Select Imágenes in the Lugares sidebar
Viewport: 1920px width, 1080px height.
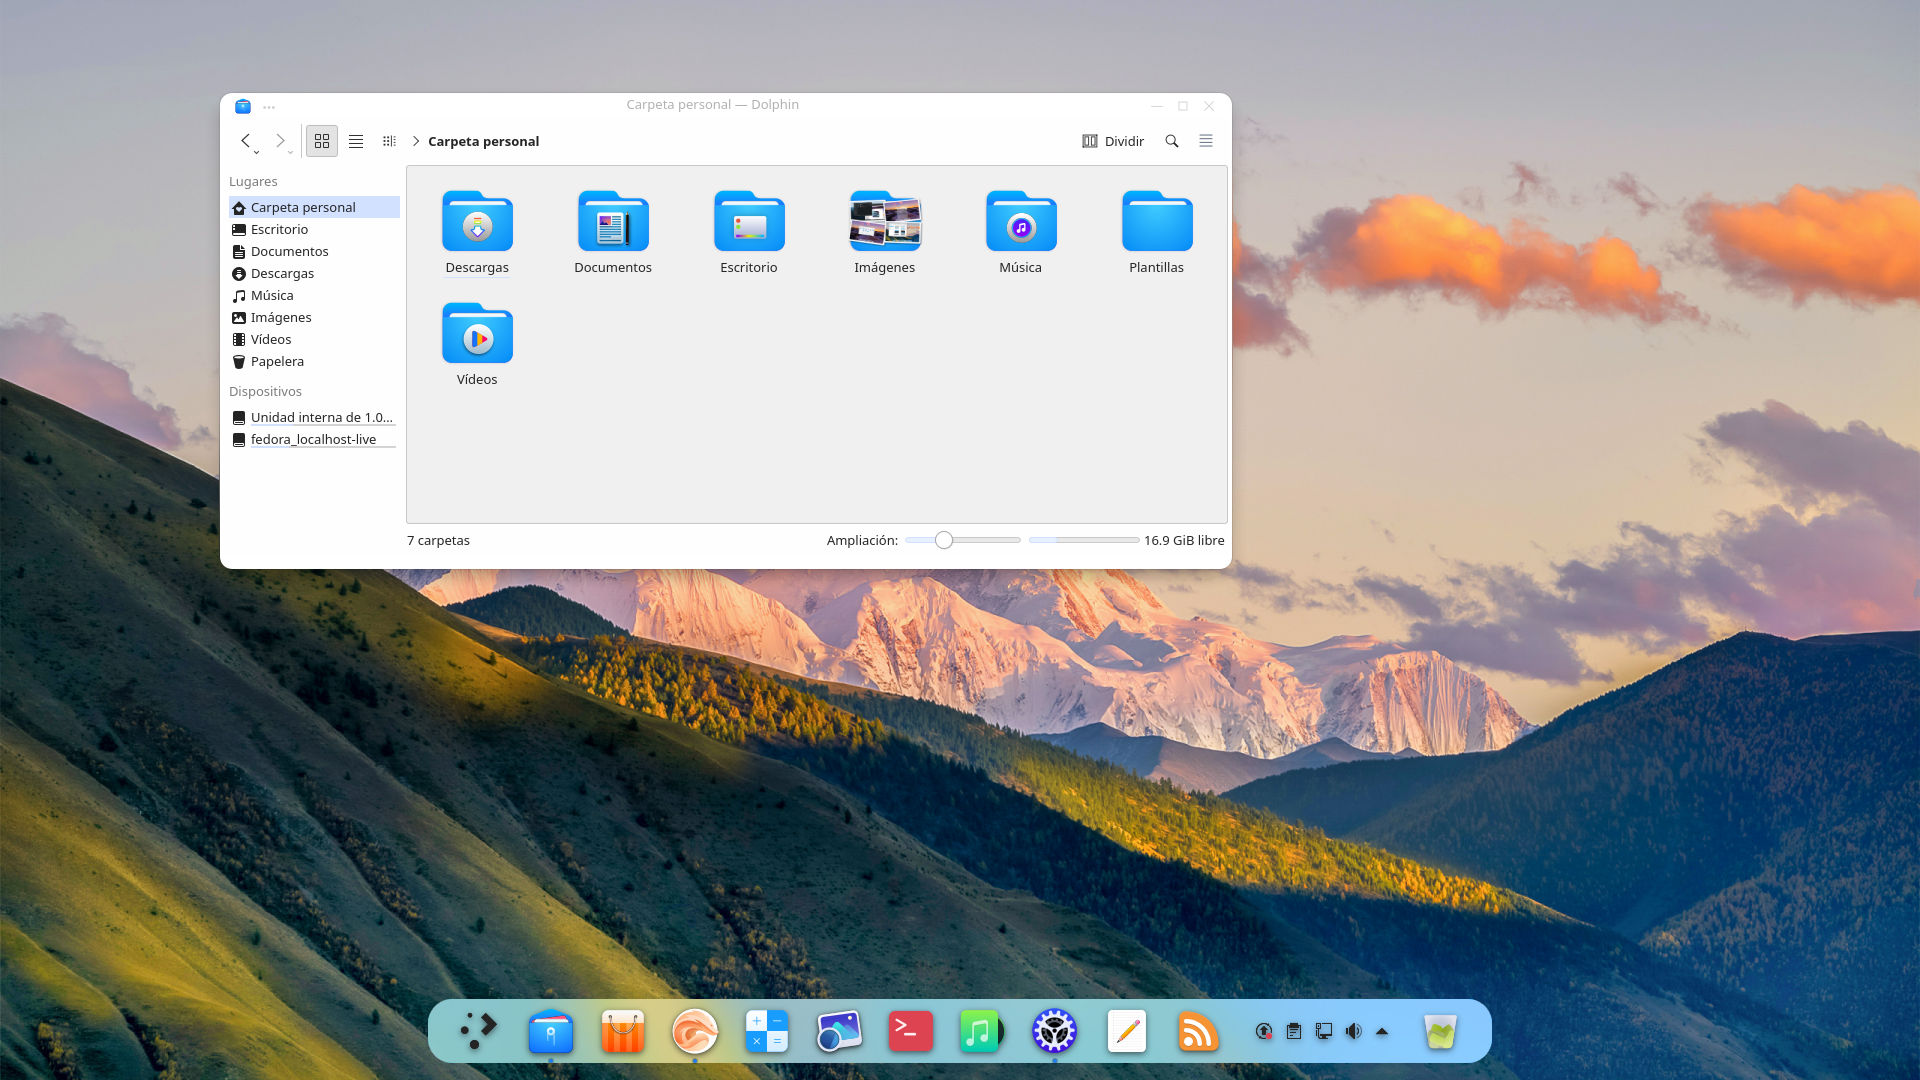tap(314, 317)
